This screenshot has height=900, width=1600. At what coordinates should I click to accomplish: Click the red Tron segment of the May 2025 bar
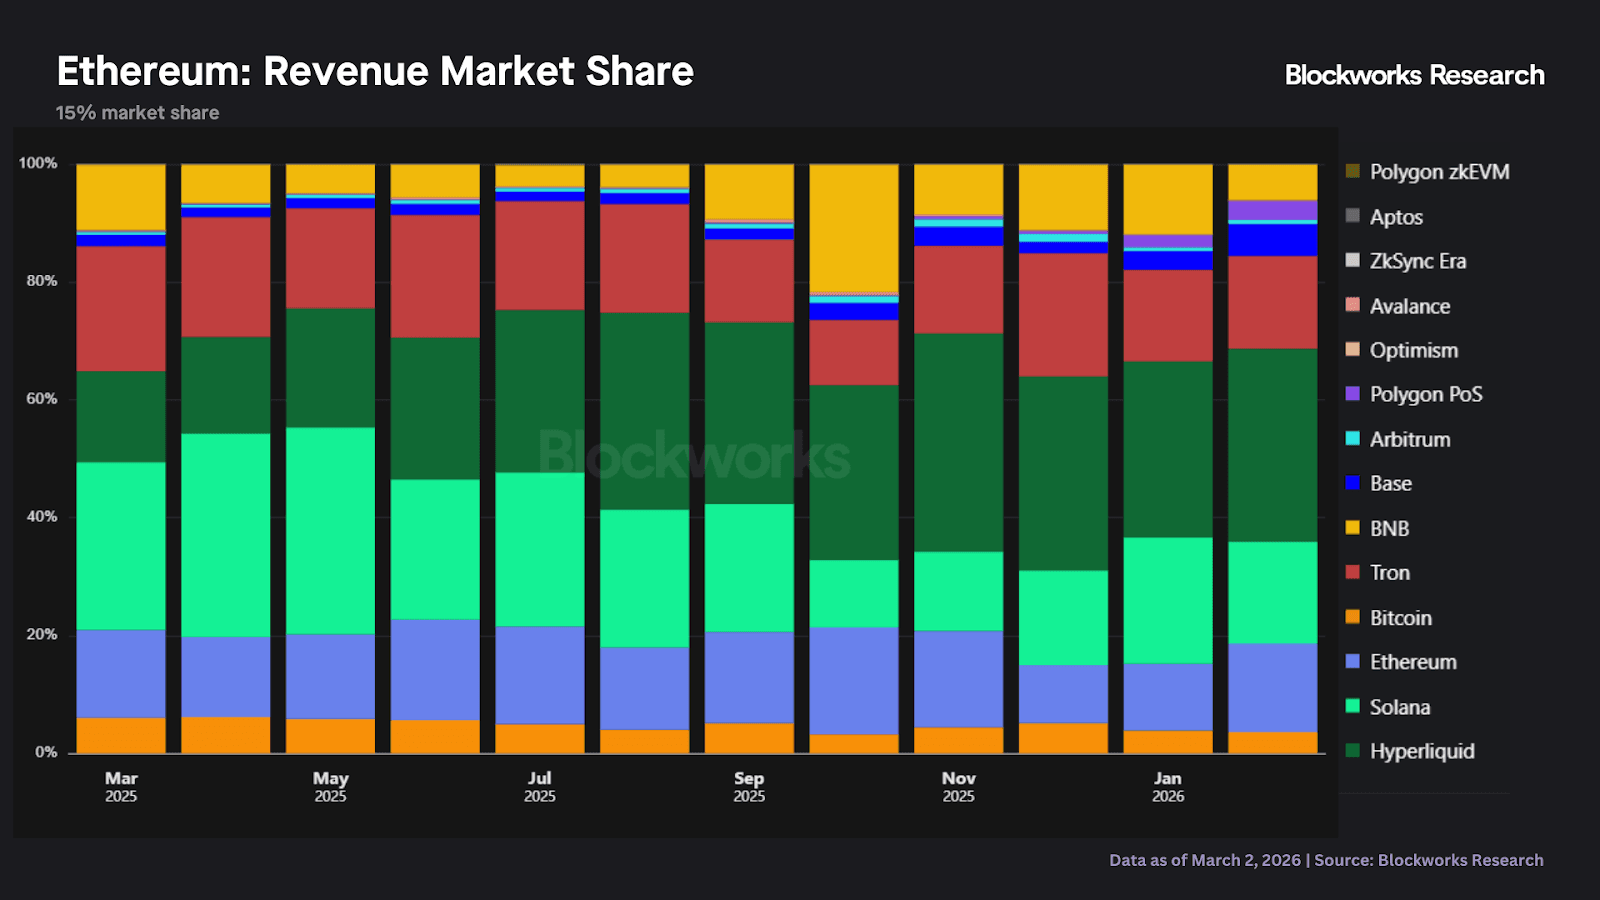click(x=331, y=258)
